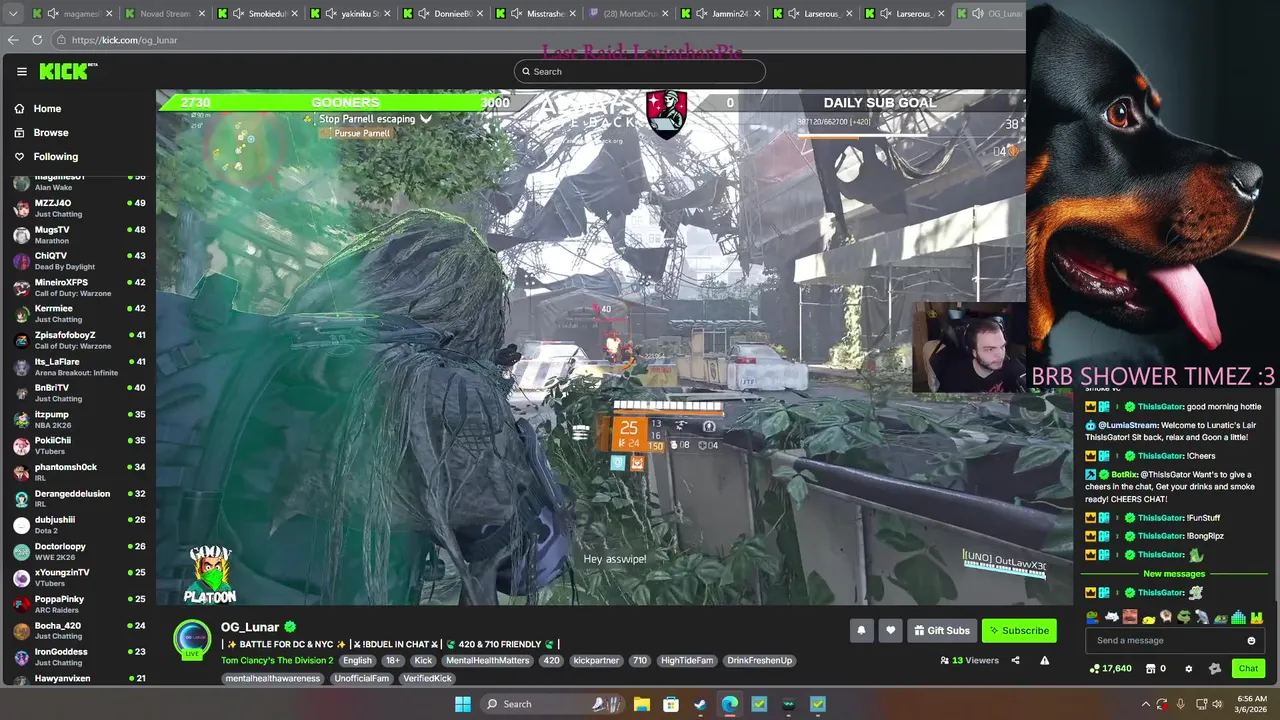Viewport: 1280px width, 720px height.
Task: Open Windows Start menu
Action: coord(462,704)
